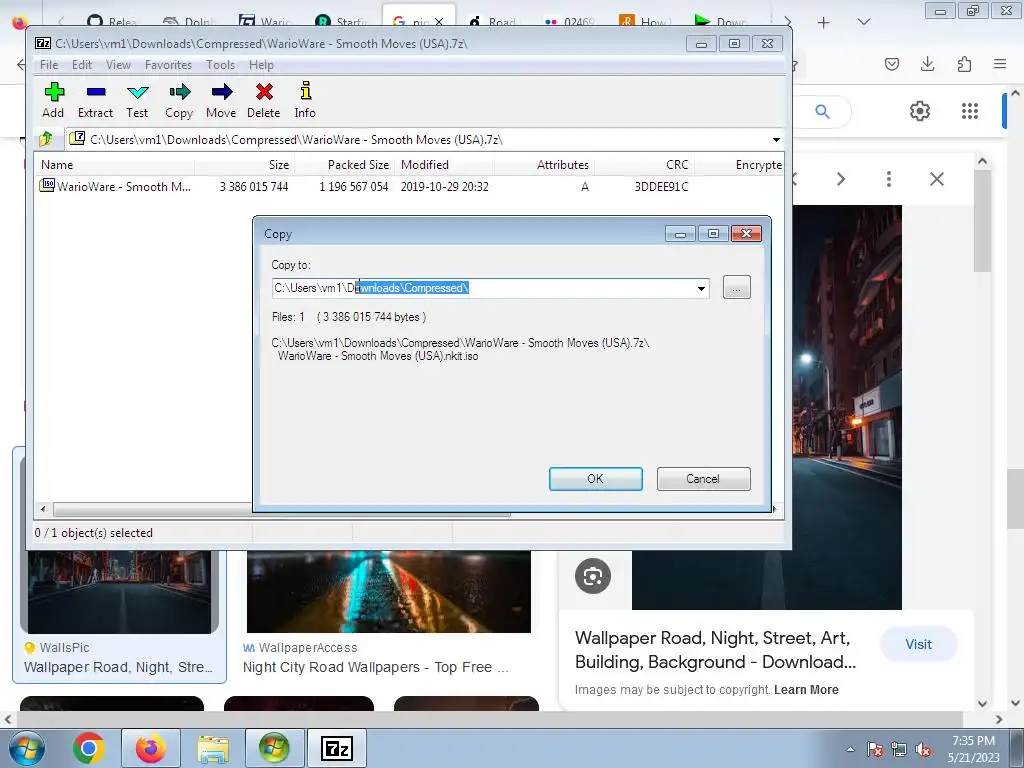Viewport: 1024px width, 768px height.
Task: Open Google quick settings gear
Action: coord(920,111)
